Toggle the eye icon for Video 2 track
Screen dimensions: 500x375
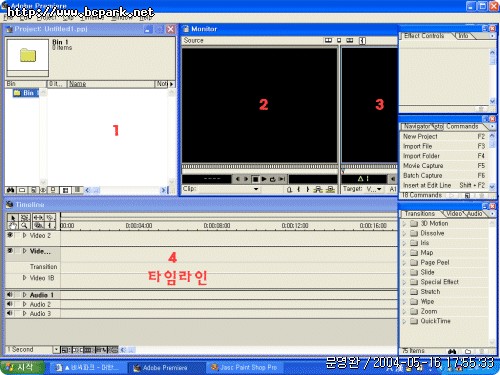point(10,235)
